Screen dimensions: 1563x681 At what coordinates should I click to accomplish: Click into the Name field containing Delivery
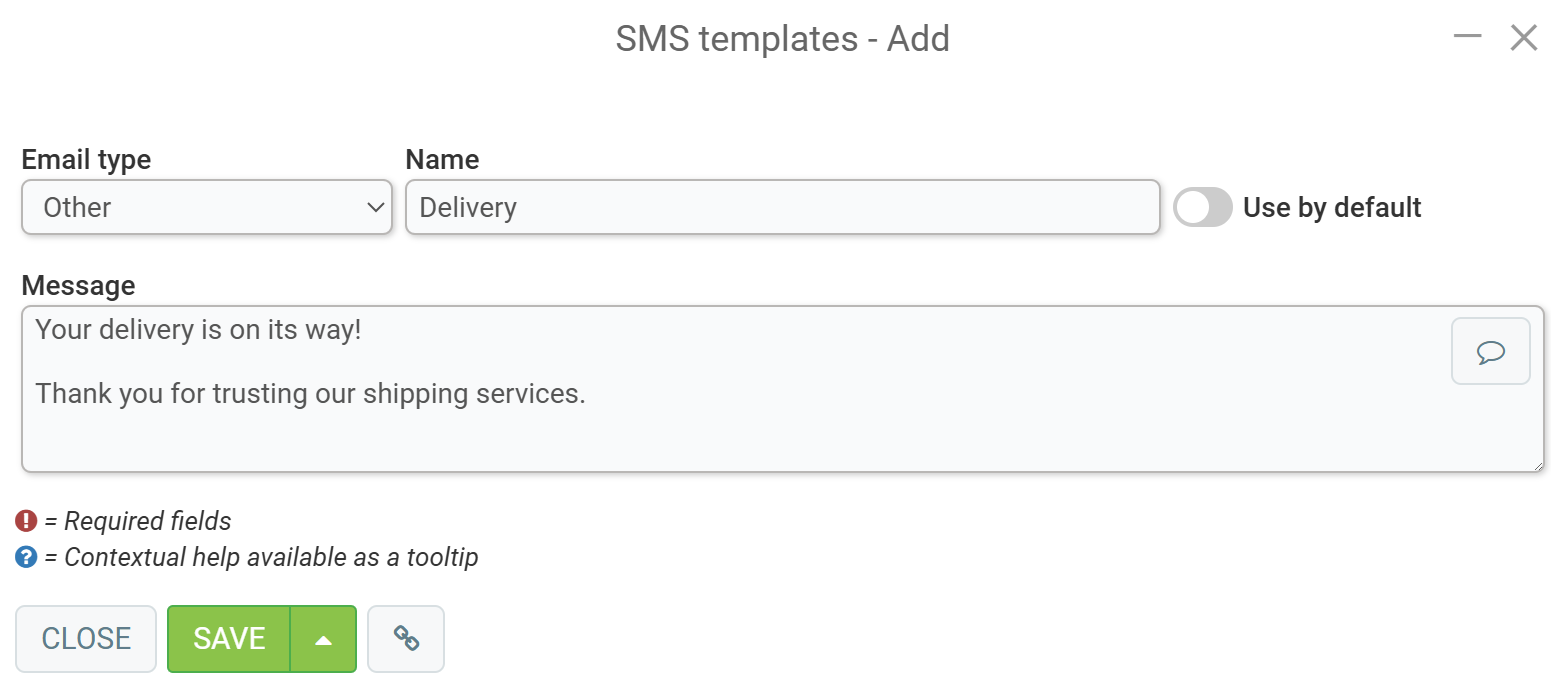coord(782,207)
